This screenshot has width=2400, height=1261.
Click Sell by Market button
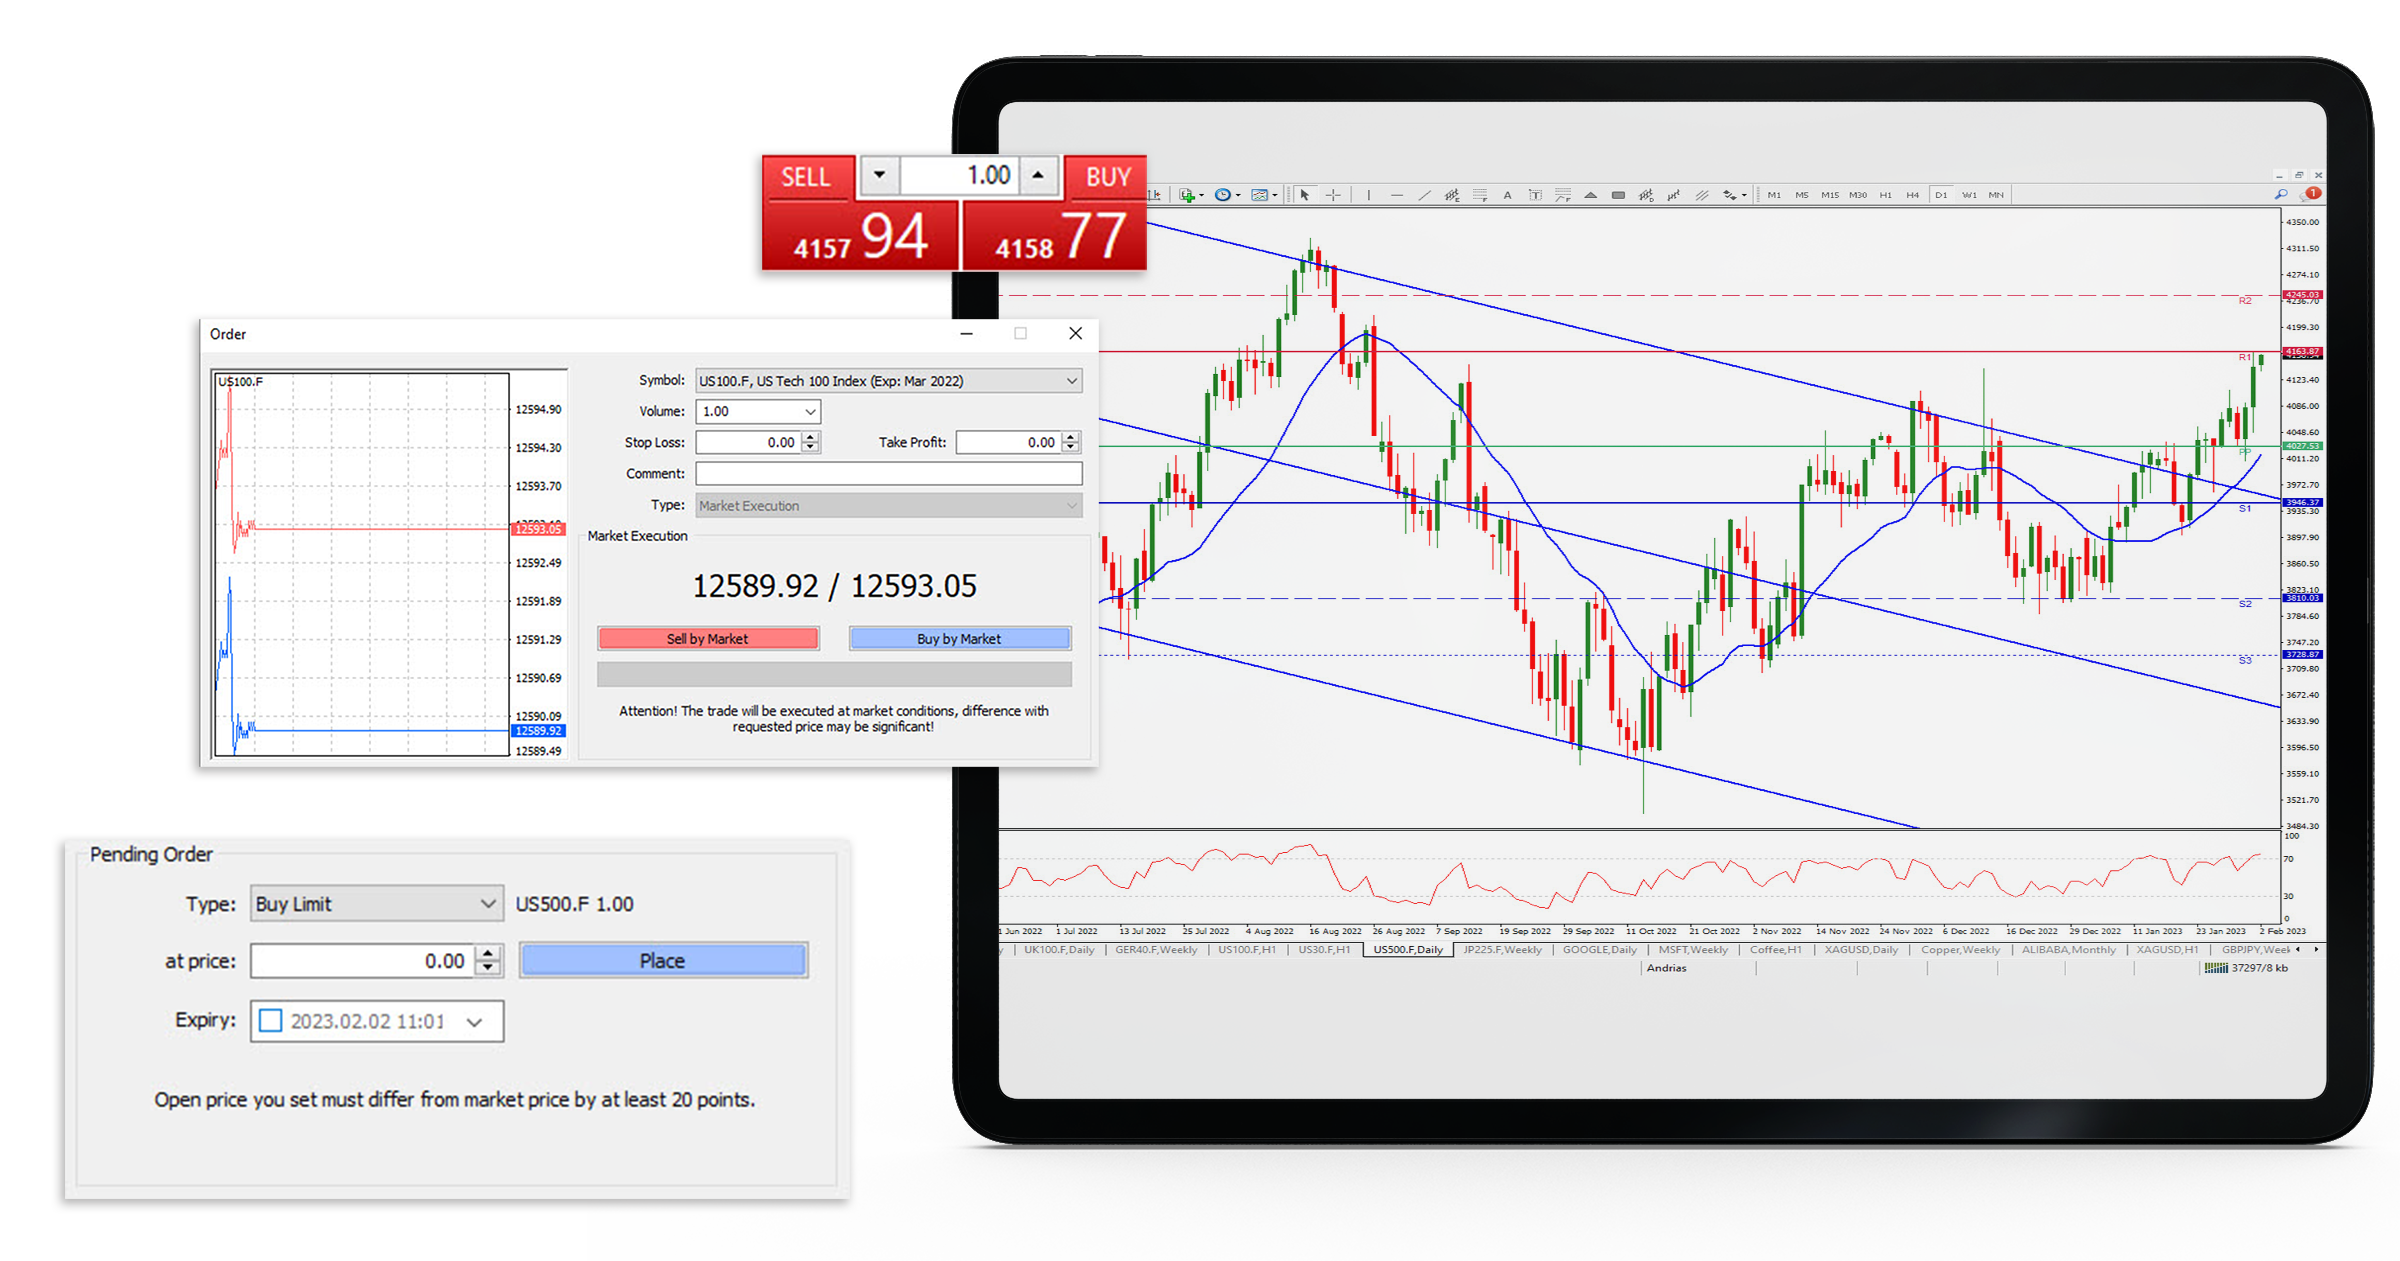(708, 639)
